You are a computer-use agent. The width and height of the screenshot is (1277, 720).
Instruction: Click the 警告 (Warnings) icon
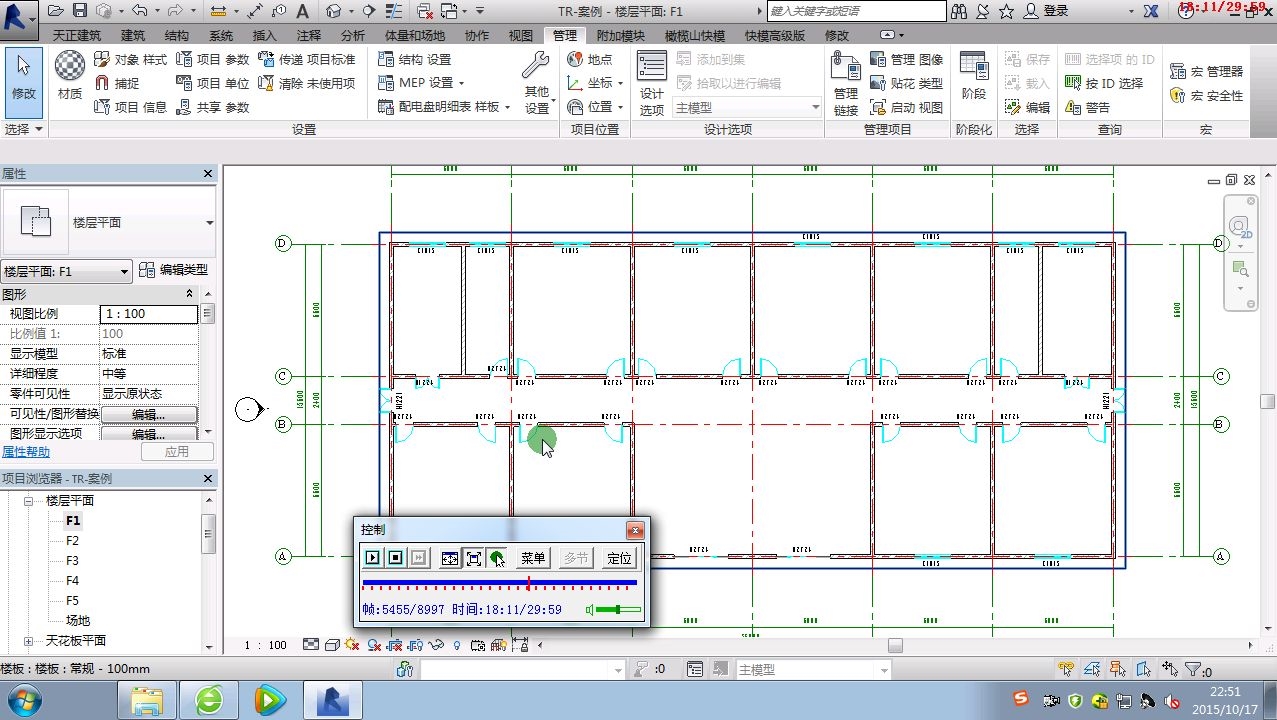coord(1073,107)
